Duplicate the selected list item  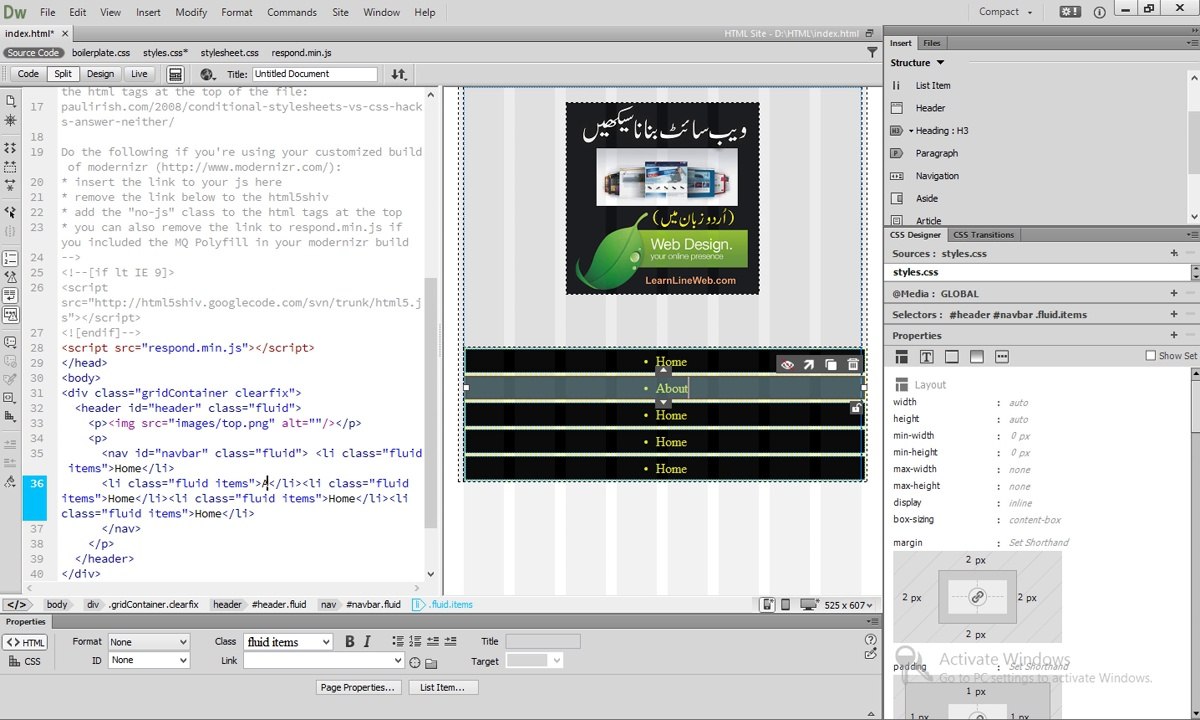[831, 365]
